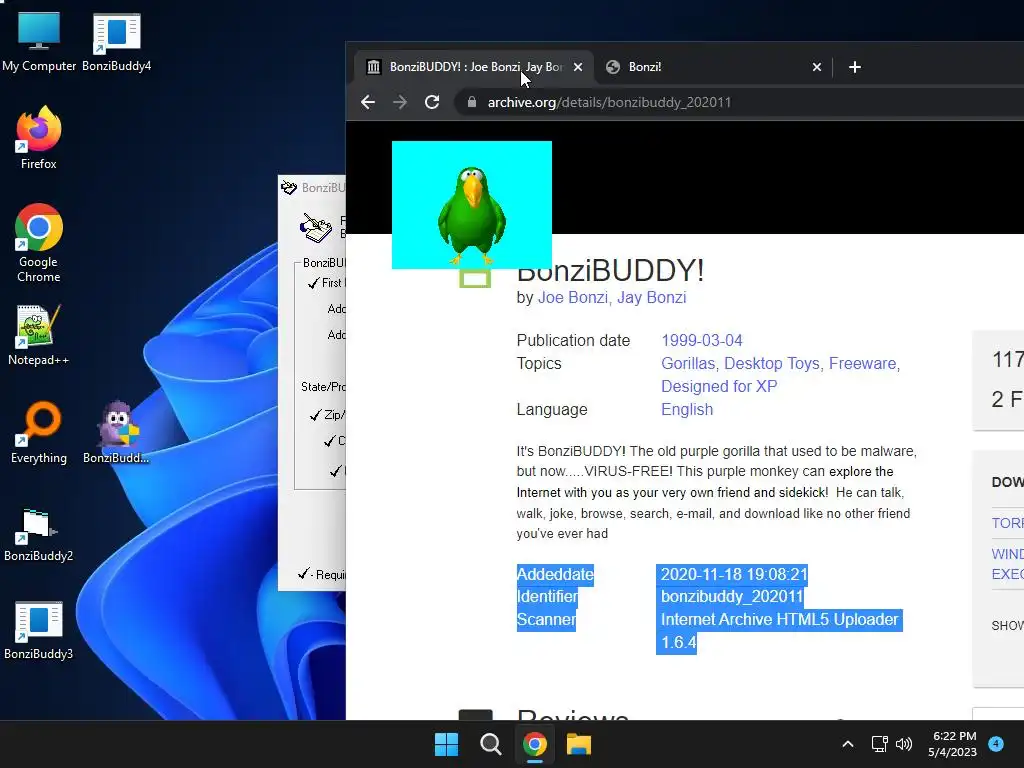Open a new Chrome tab

pyautogui.click(x=855, y=67)
